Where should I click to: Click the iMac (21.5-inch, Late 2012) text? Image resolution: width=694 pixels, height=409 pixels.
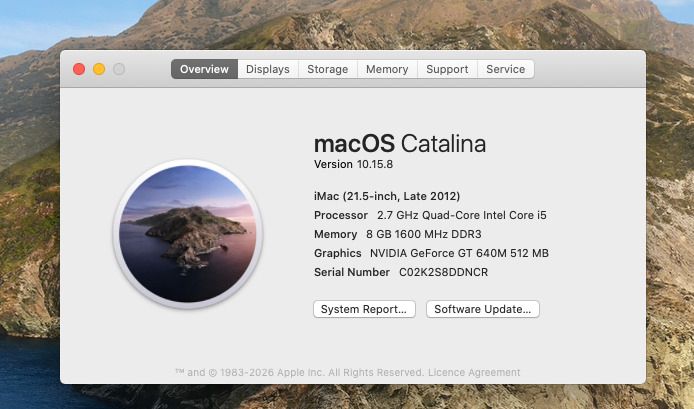point(387,196)
